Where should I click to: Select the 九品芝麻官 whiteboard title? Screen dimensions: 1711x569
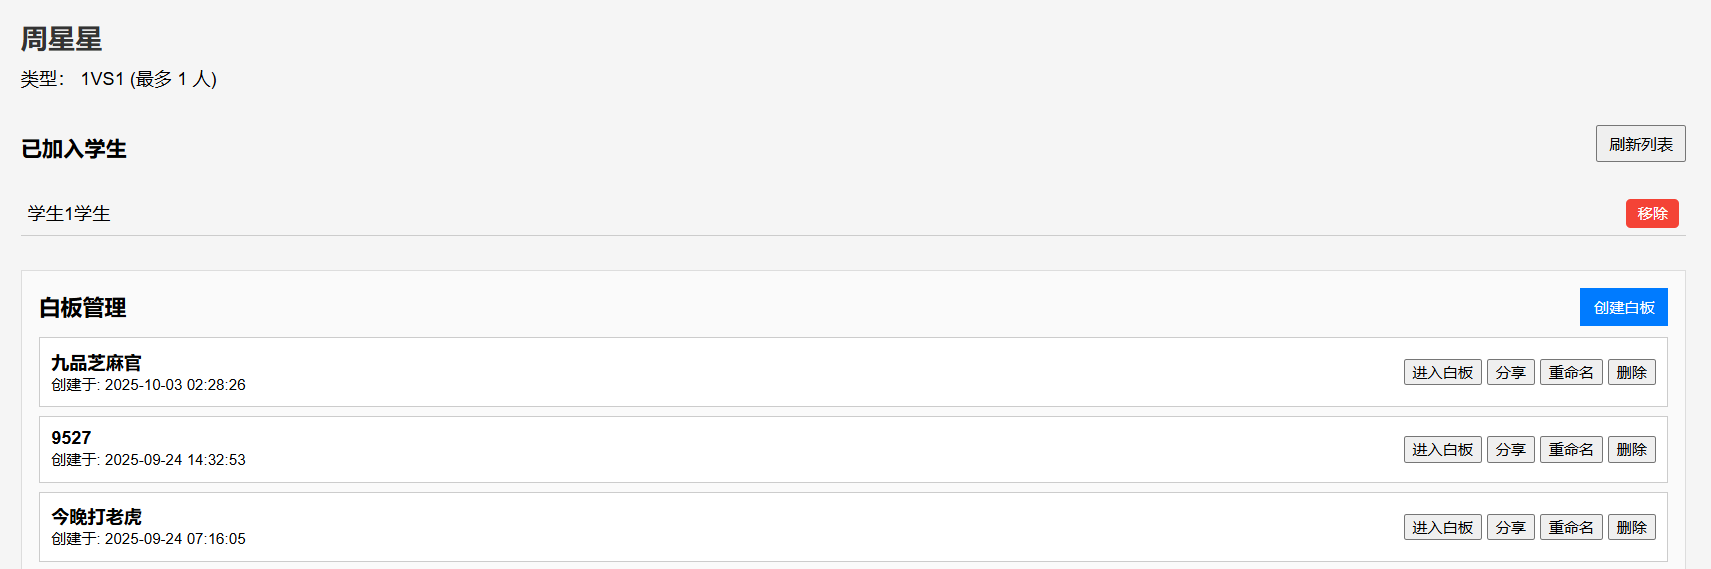point(96,363)
